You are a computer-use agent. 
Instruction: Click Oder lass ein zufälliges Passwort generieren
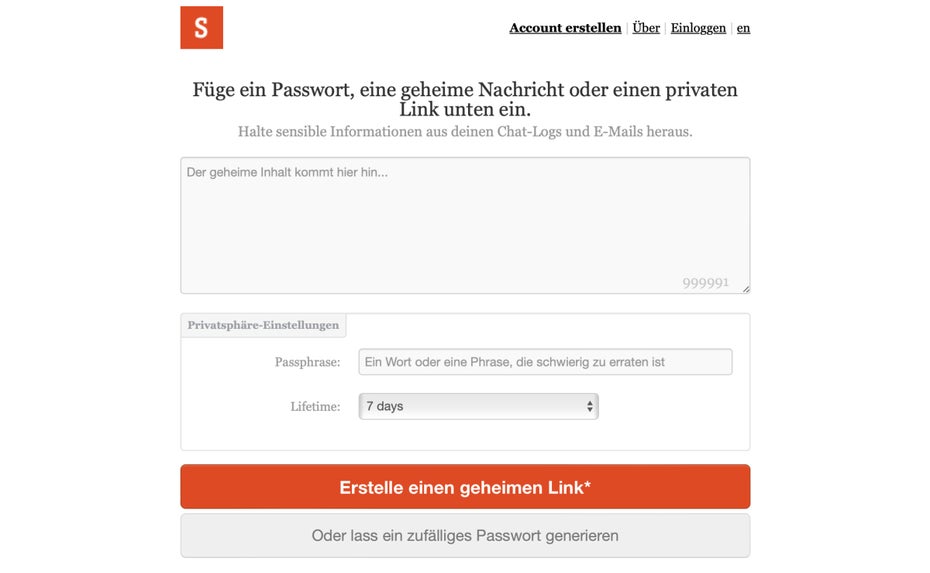pyautogui.click(x=465, y=536)
